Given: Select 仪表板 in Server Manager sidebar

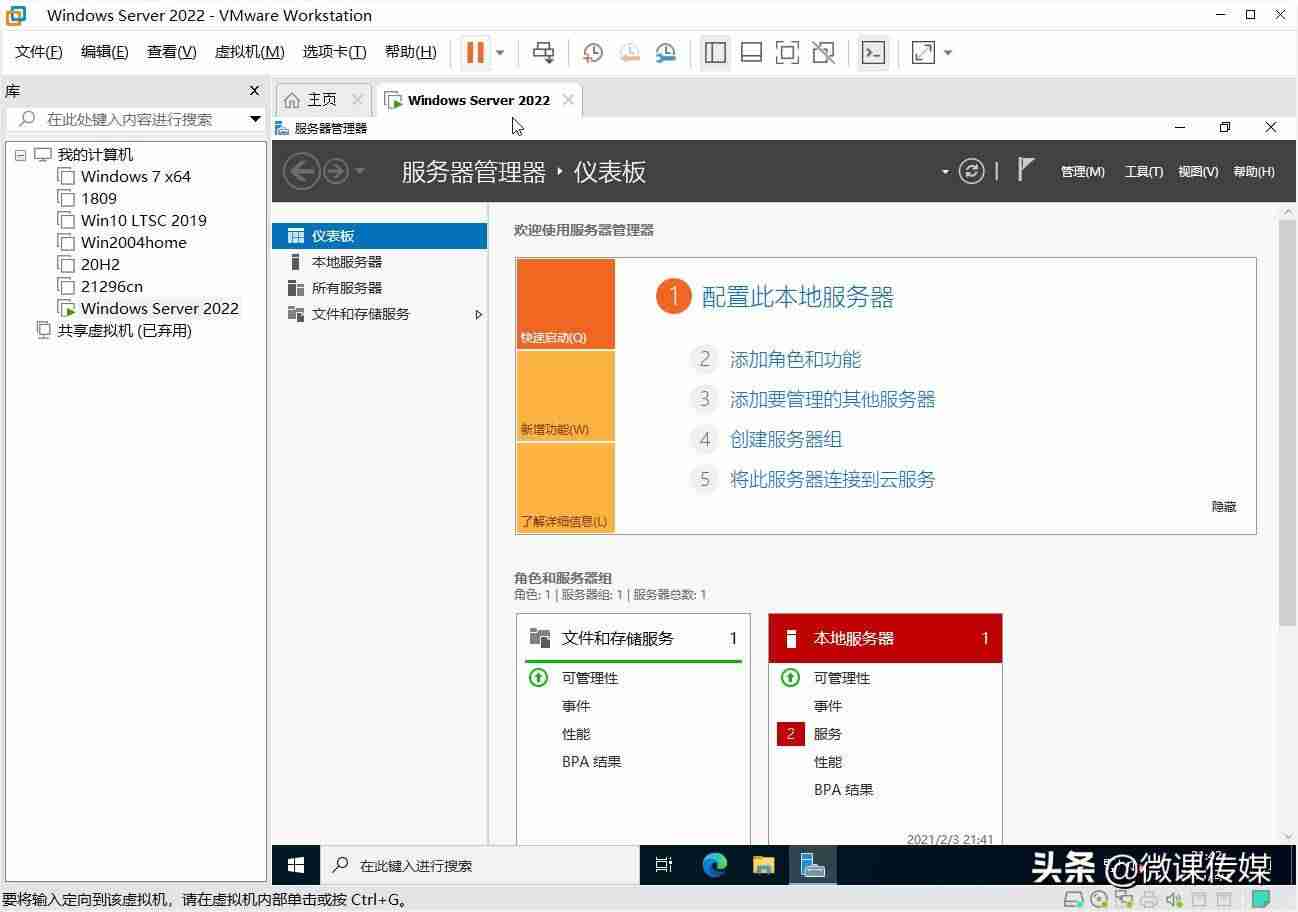Looking at the screenshot, I should (x=379, y=236).
